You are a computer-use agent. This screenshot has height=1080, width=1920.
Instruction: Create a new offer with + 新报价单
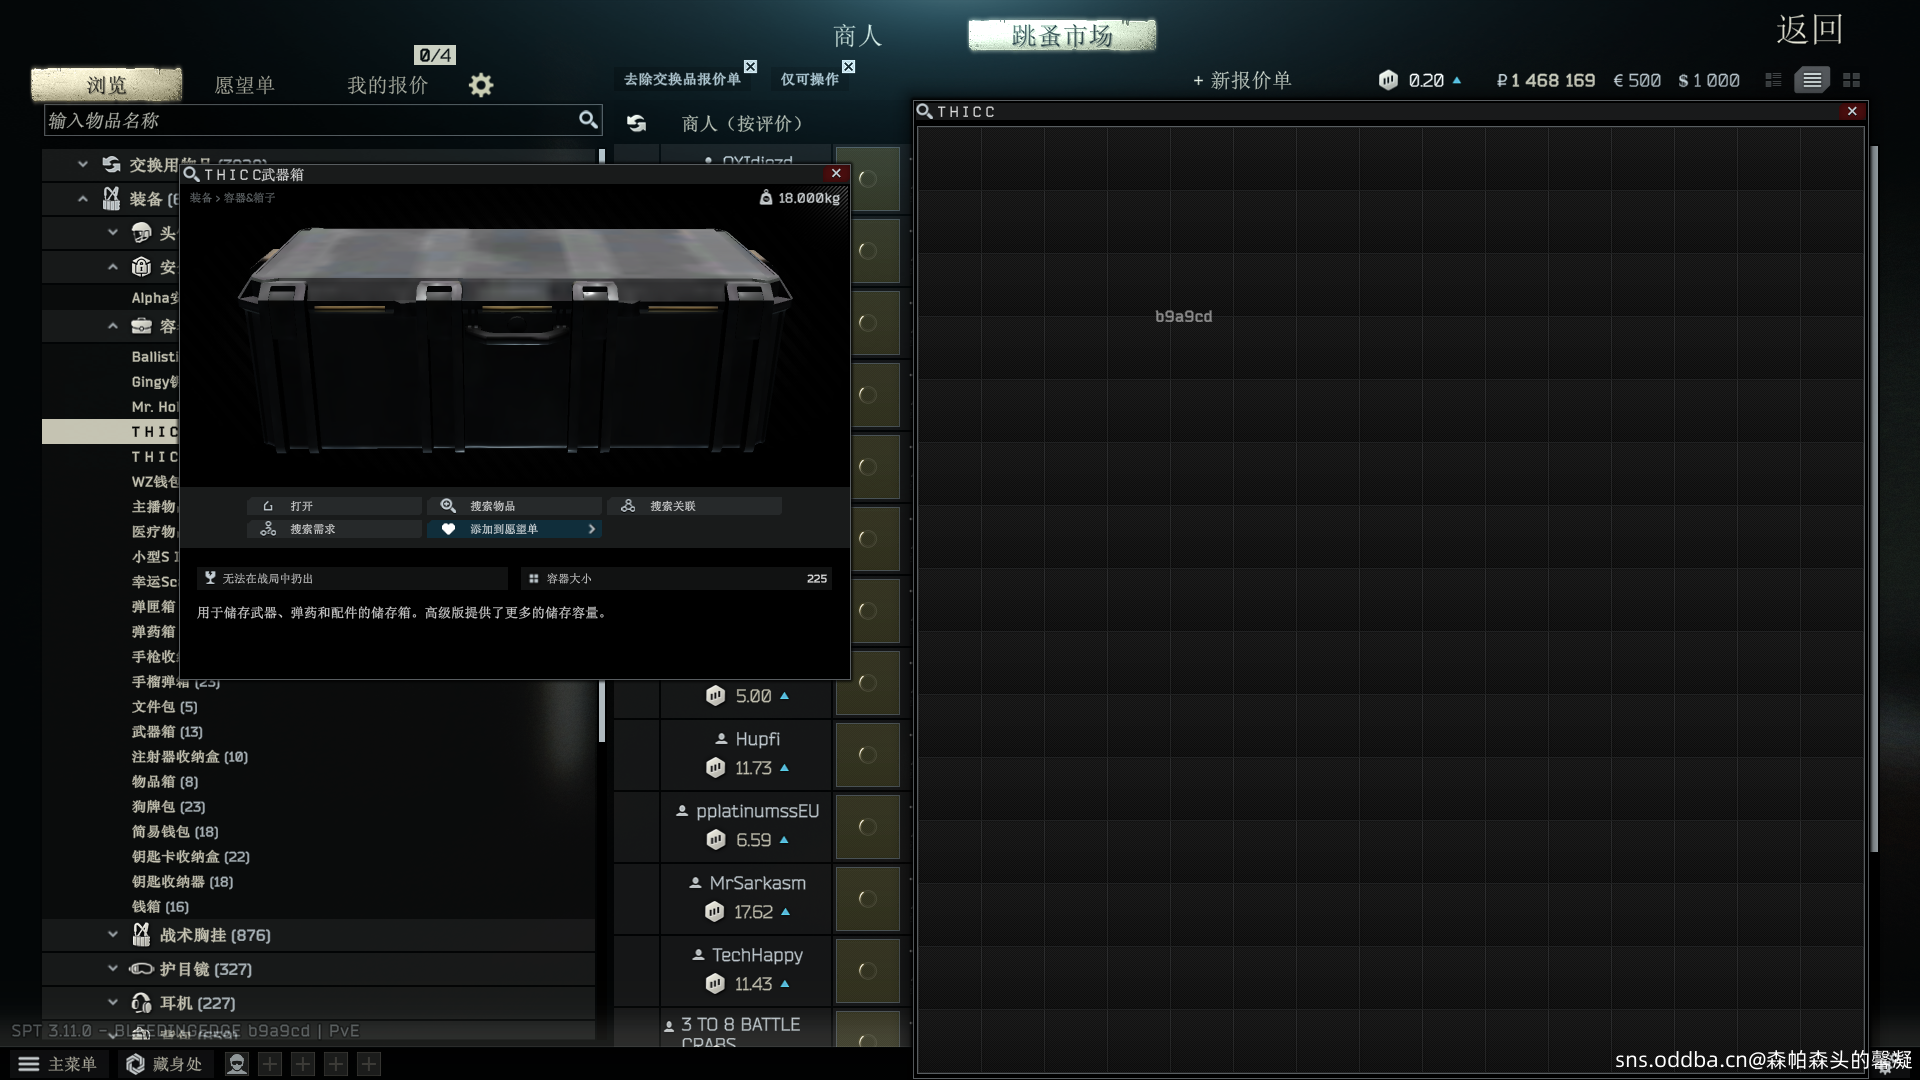[1242, 80]
